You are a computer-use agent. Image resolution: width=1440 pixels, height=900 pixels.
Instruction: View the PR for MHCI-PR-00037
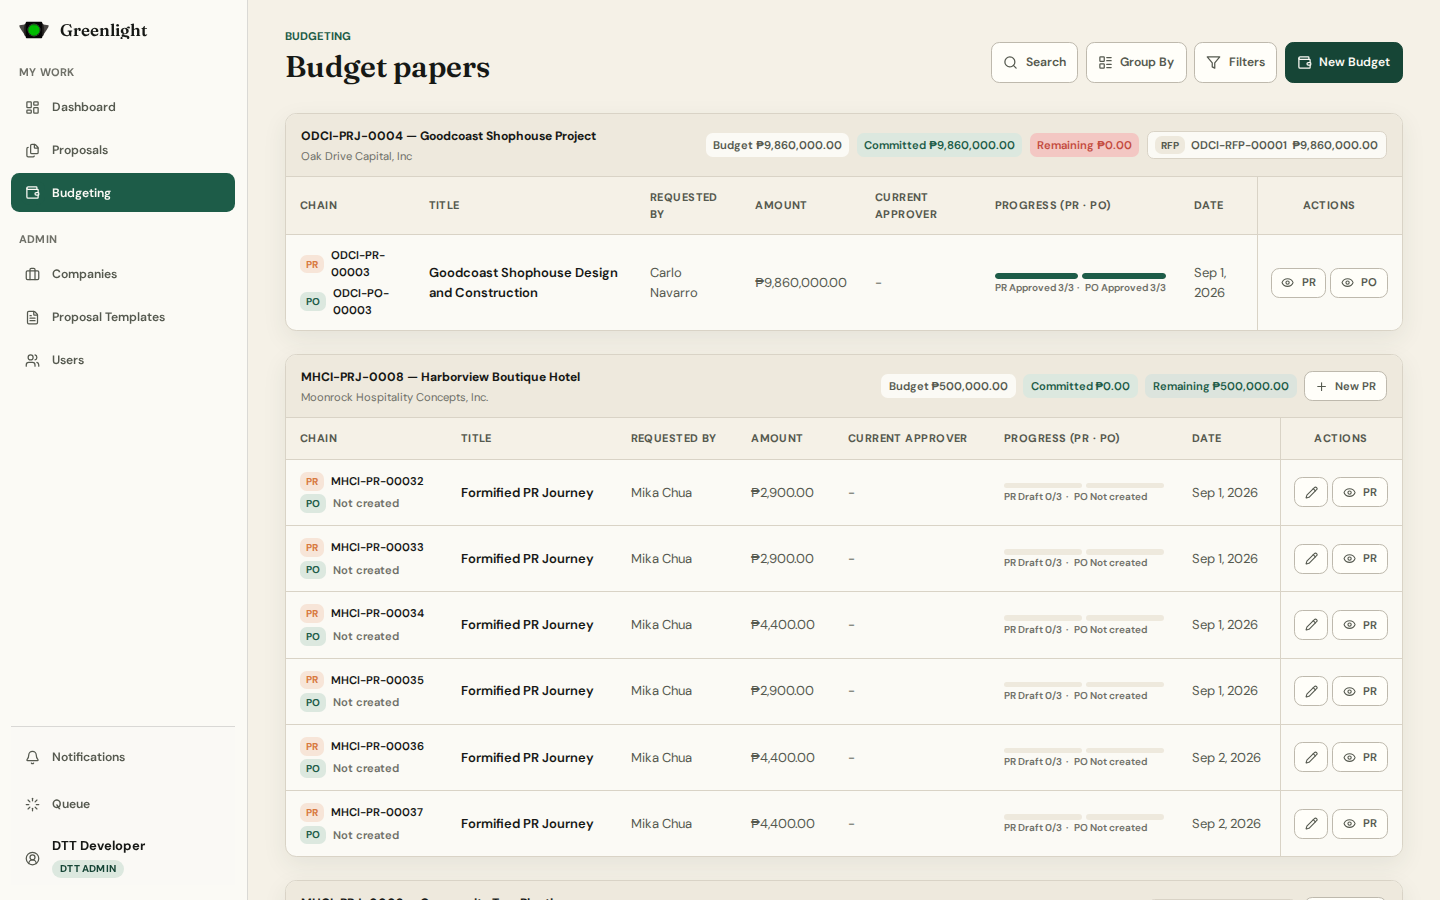click(1360, 824)
